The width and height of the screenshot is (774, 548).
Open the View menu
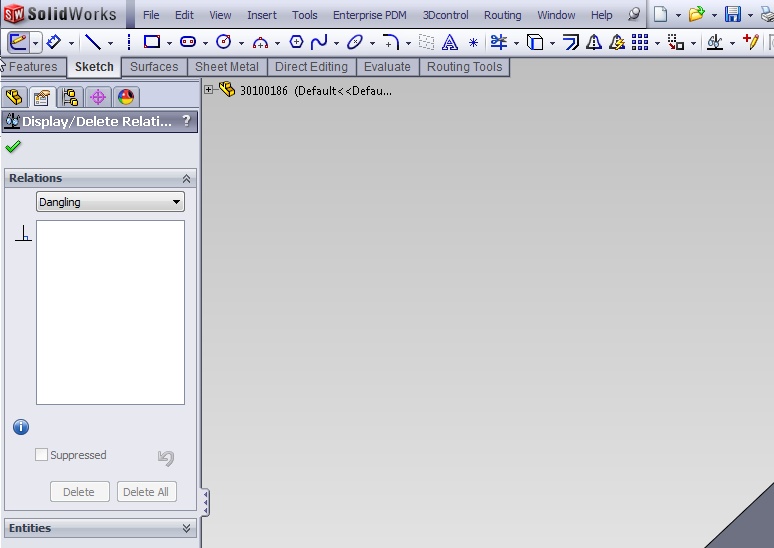point(220,15)
